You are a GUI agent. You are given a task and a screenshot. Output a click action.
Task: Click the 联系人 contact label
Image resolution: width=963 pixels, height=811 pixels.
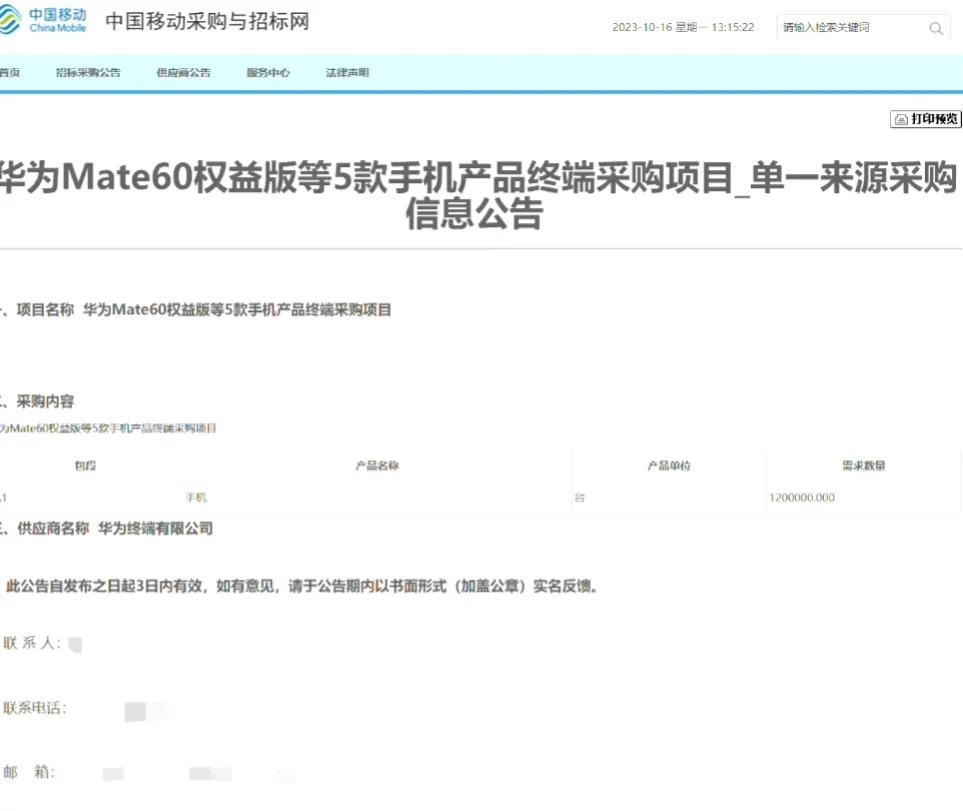tap(32, 643)
